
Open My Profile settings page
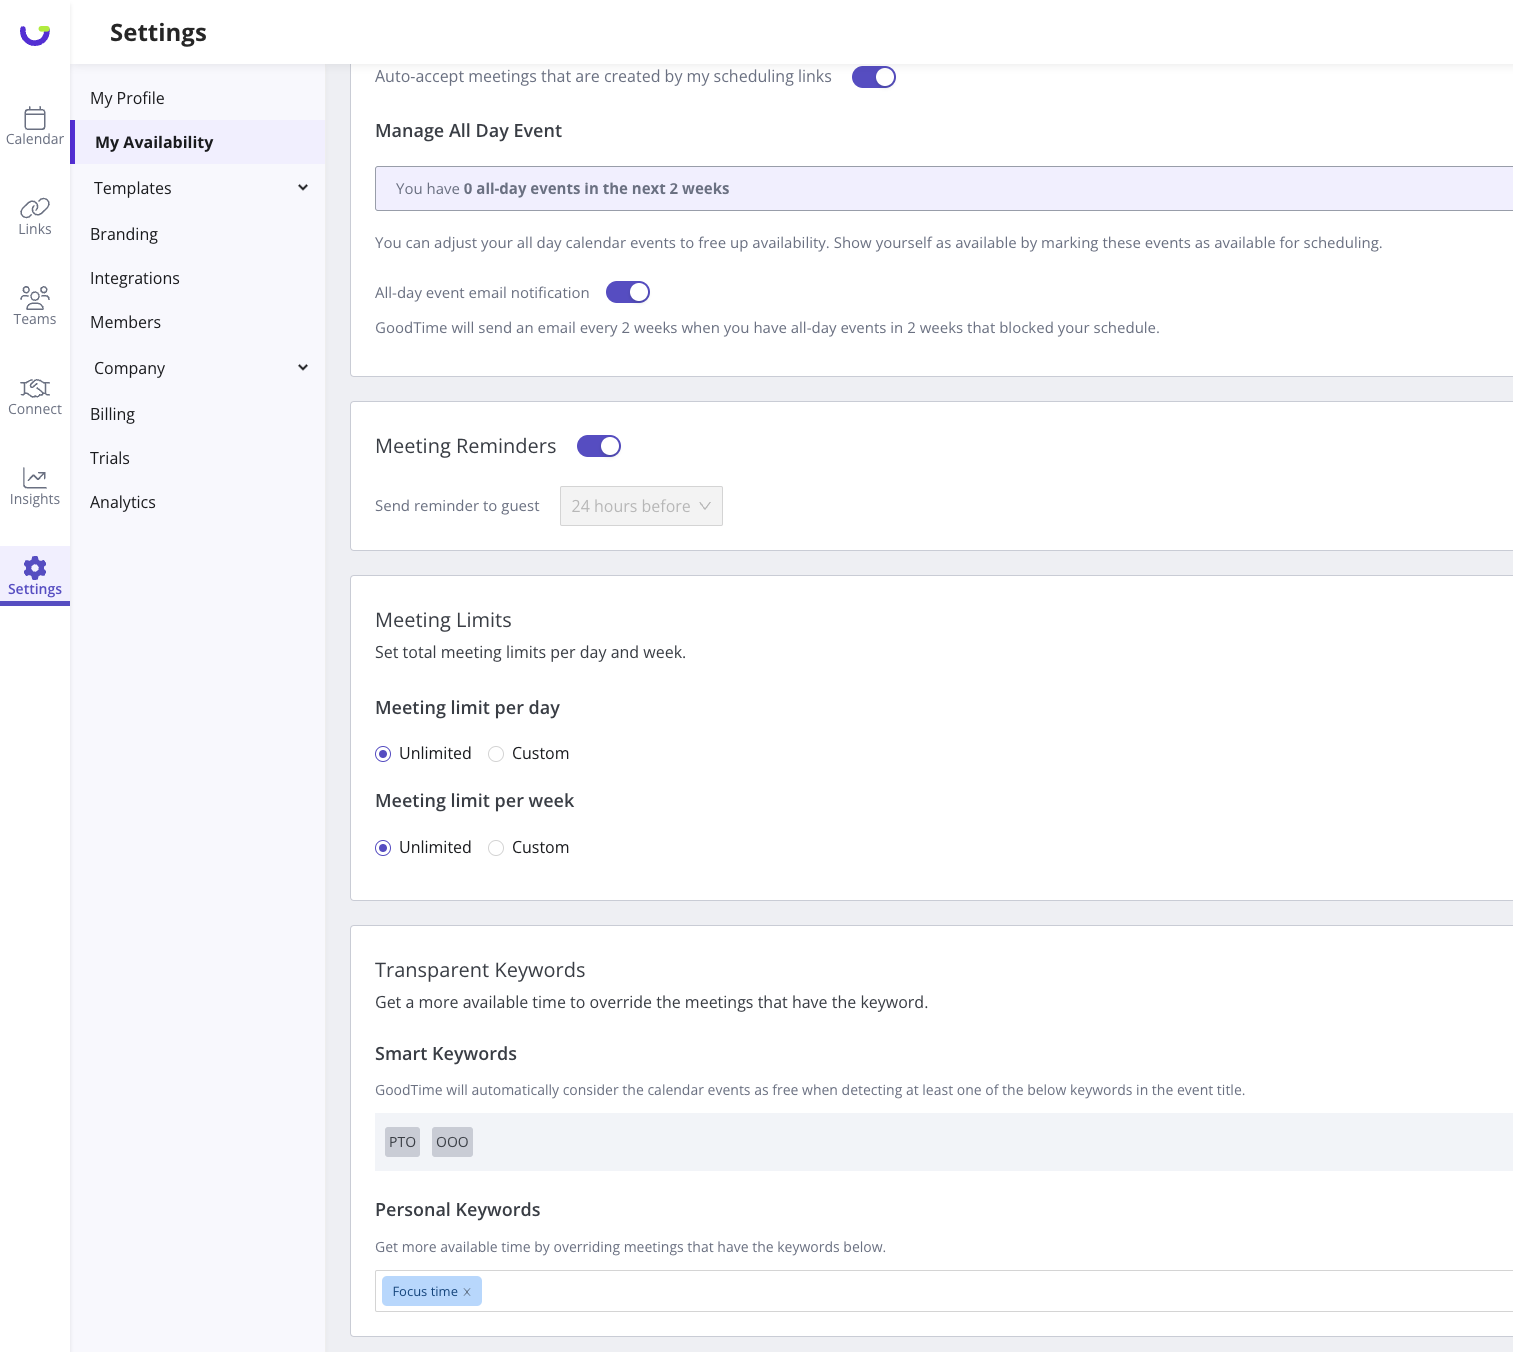[127, 98]
